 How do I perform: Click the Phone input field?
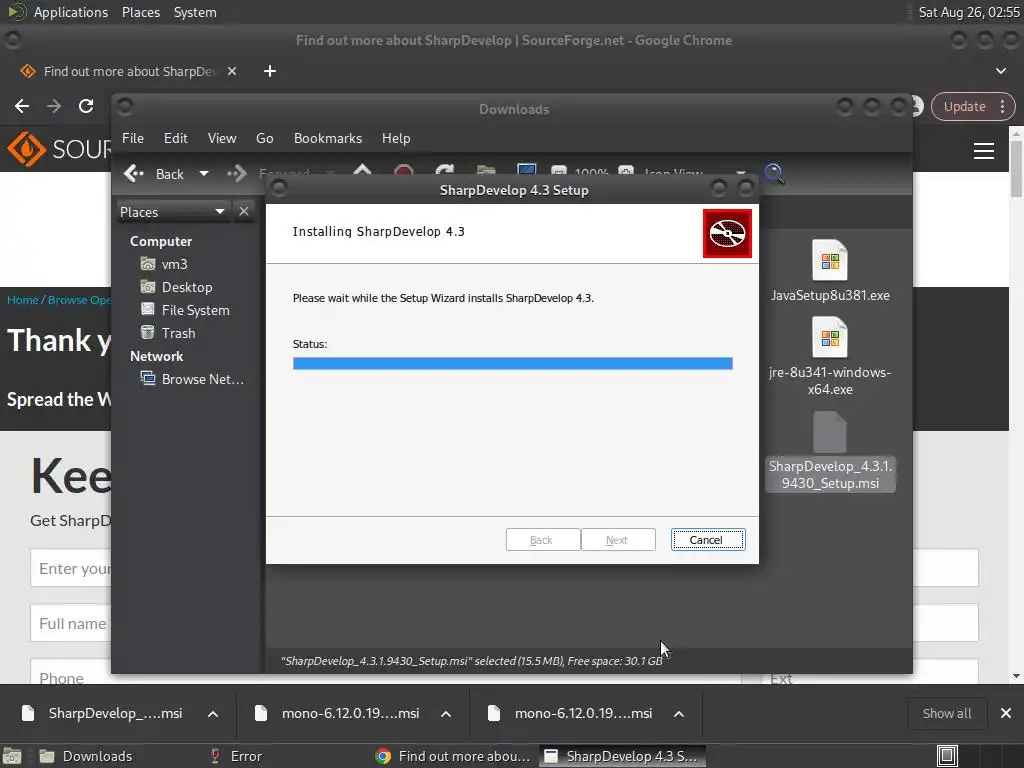(71, 673)
